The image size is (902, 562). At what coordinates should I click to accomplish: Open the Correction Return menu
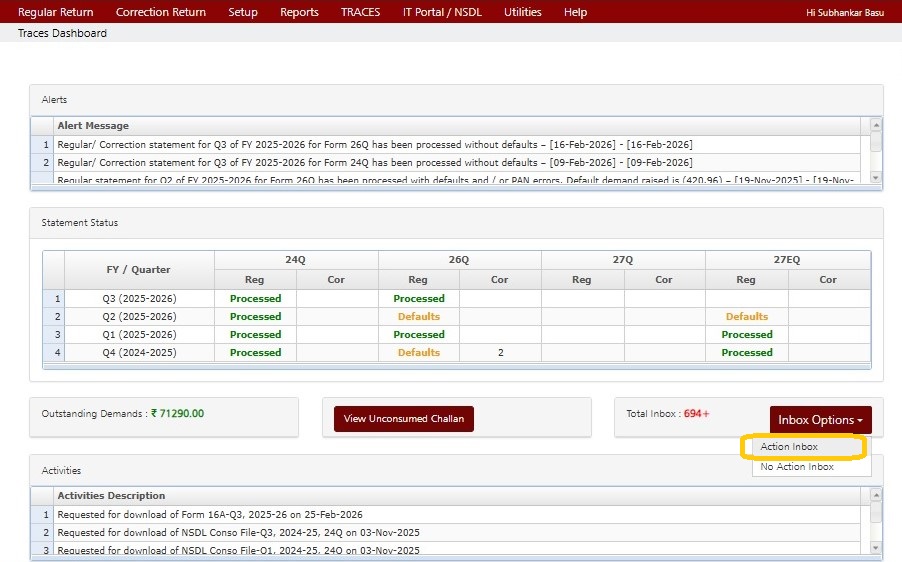click(161, 12)
